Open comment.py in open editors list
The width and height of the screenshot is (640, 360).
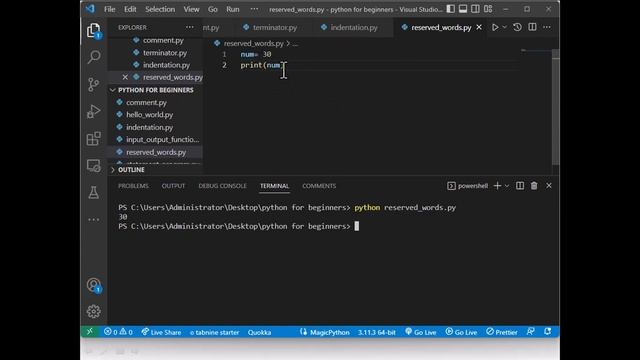[163, 40]
